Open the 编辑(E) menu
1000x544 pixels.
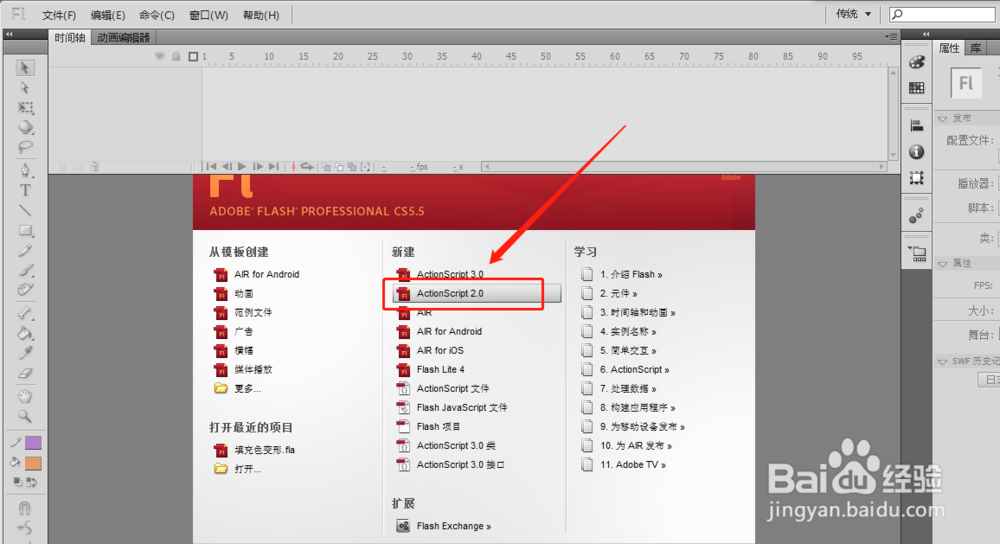108,15
